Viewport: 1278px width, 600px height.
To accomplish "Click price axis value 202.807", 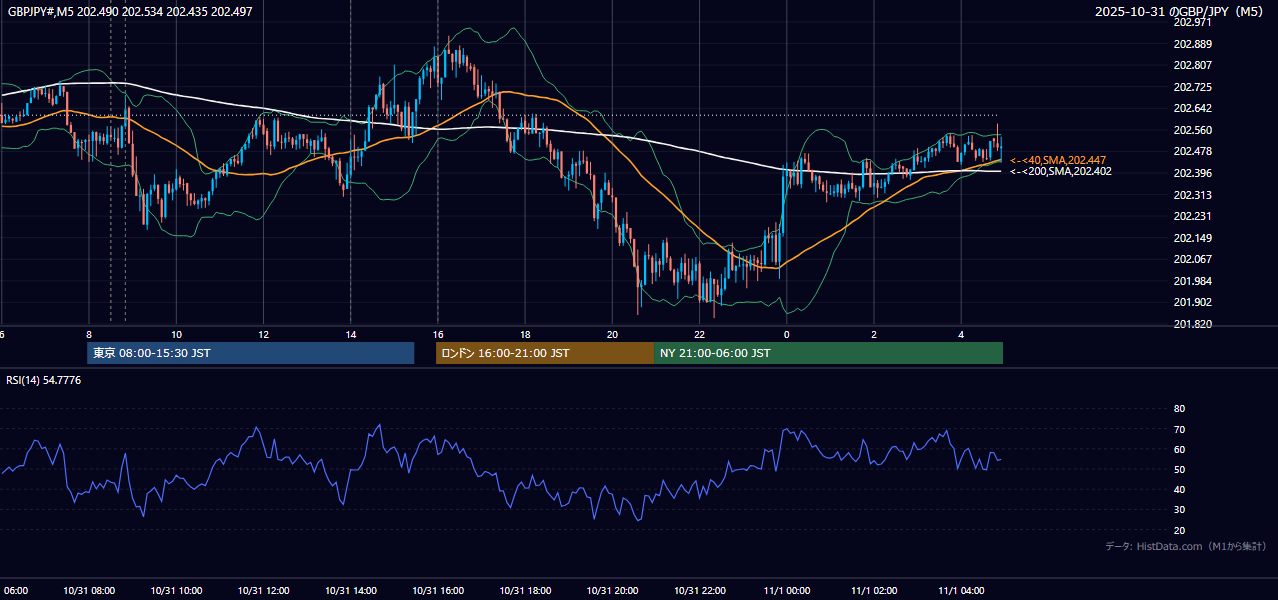I will coord(1193,65).
